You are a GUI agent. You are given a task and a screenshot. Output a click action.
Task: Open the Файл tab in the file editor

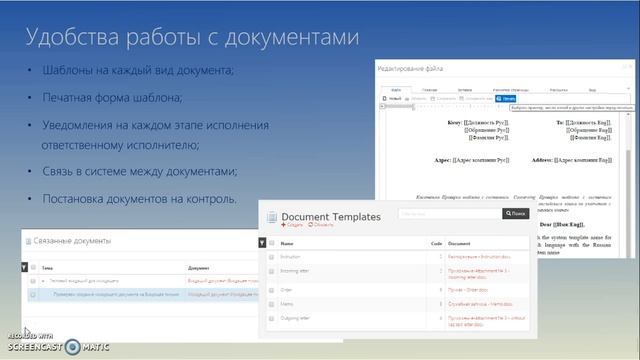pos(396,90)
